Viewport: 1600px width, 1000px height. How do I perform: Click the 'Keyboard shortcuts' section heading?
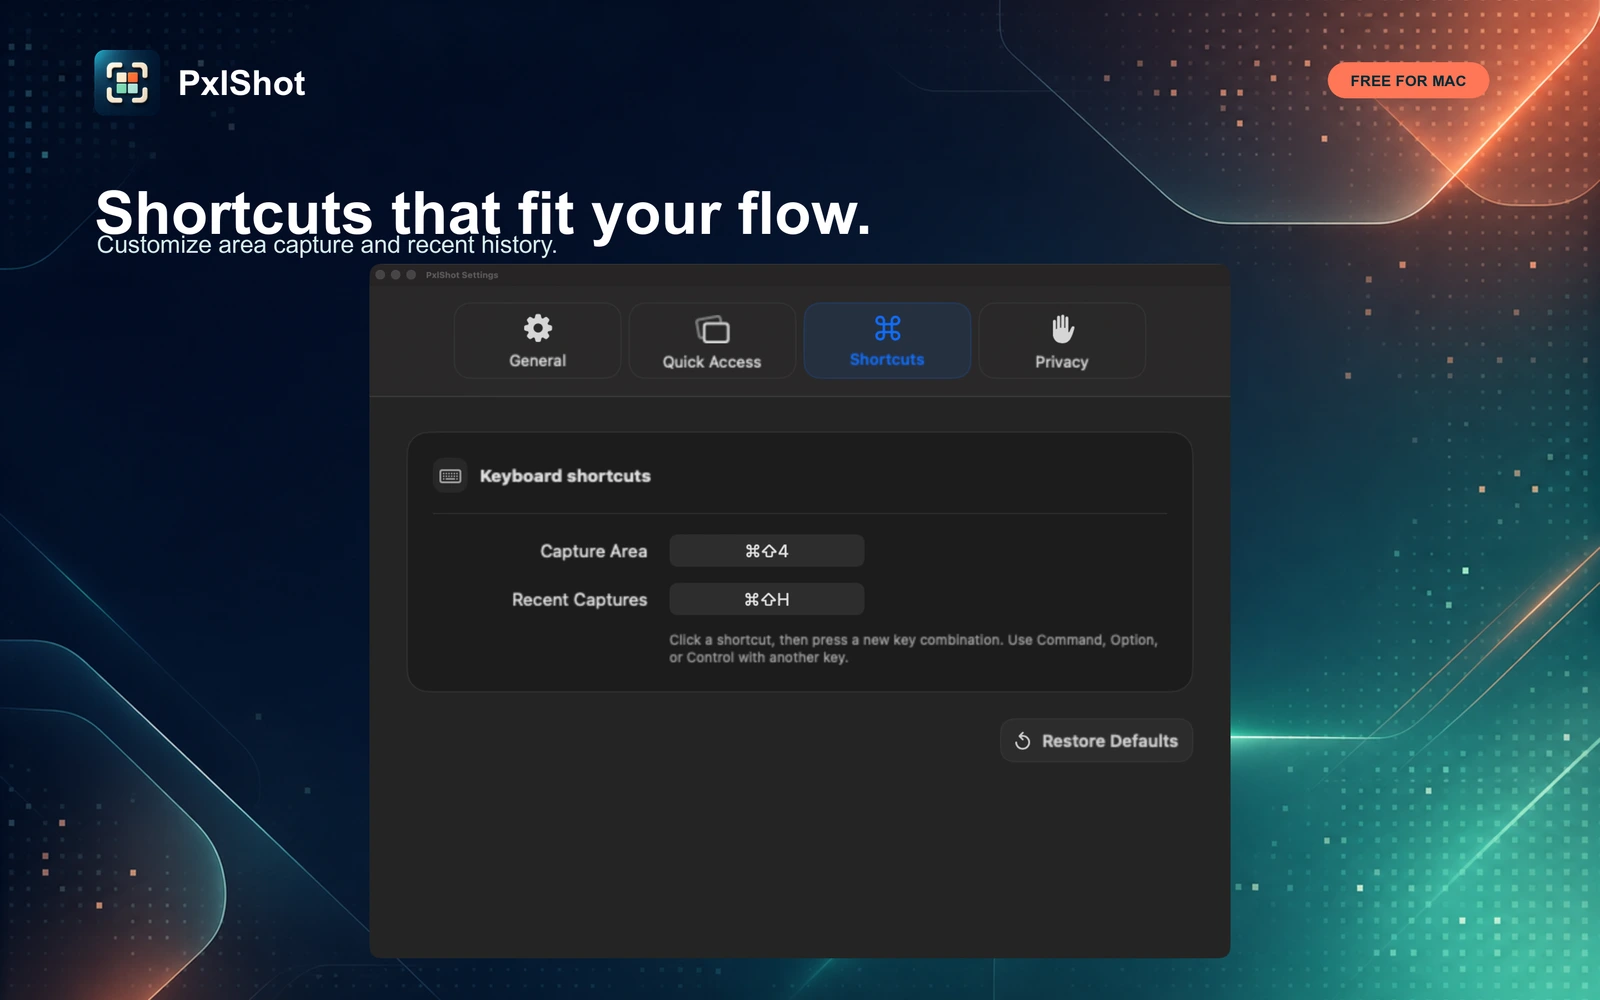(x=565, y=476)
